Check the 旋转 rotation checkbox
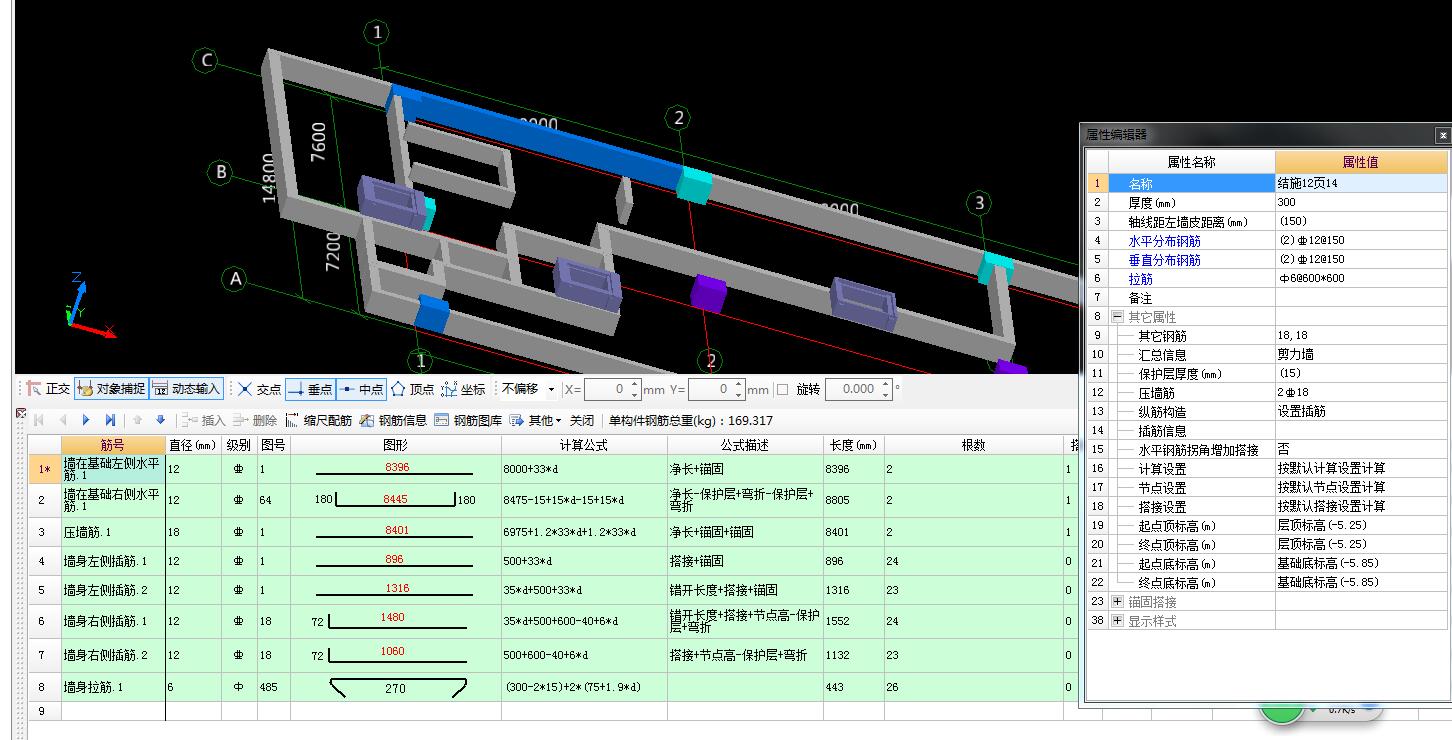 tap(783, 389)
